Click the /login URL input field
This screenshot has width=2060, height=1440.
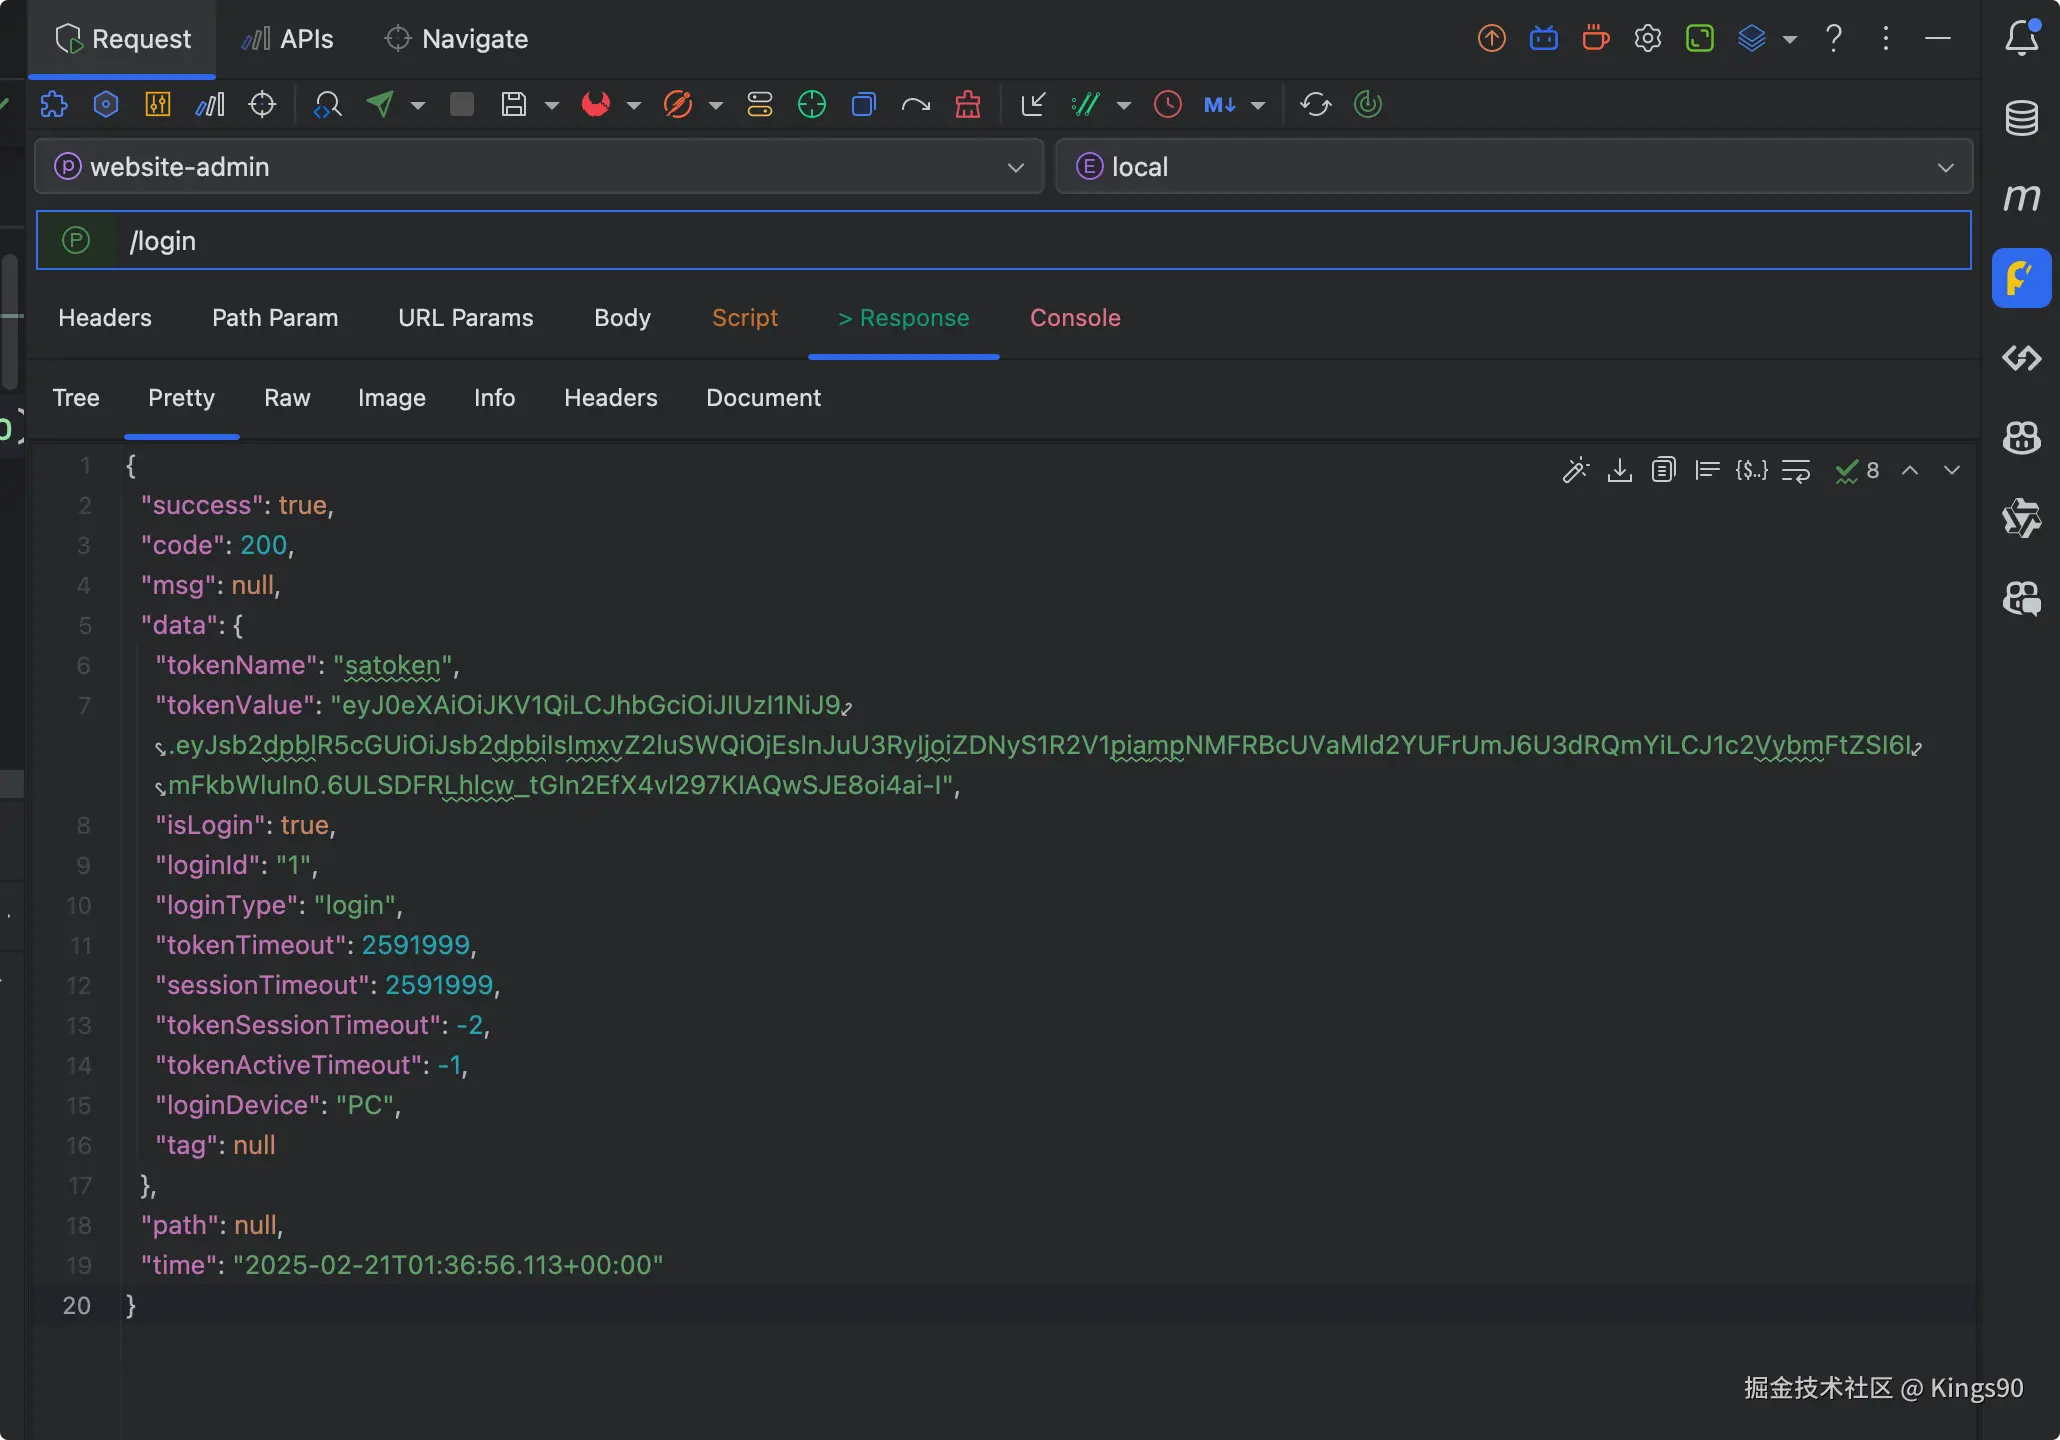tap(1000, 241)
